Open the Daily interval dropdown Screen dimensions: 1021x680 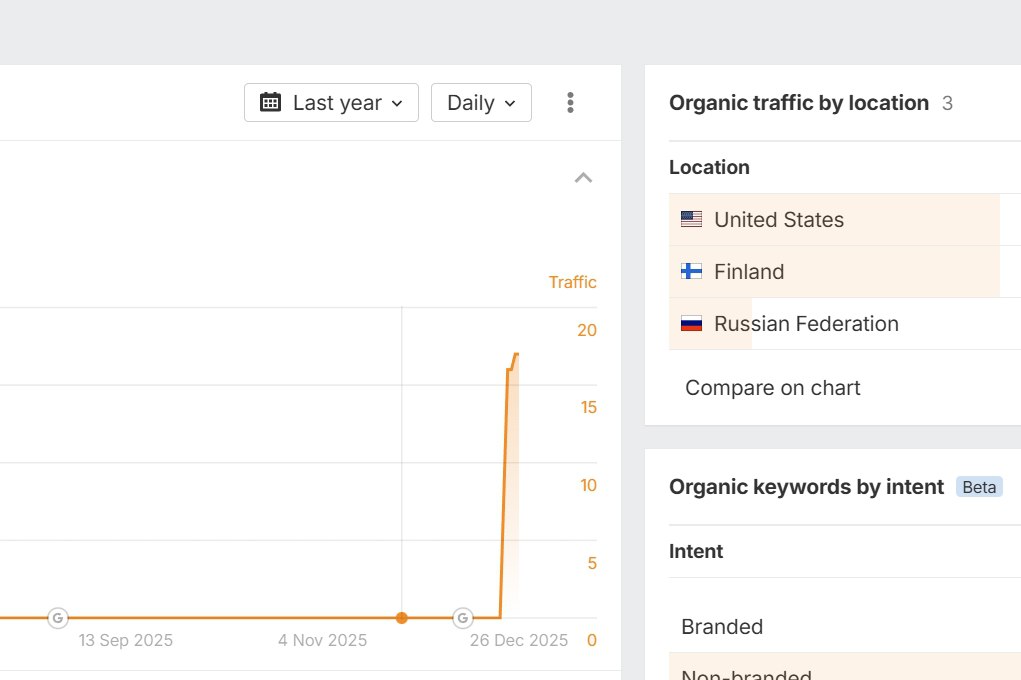tap(481, 103)
